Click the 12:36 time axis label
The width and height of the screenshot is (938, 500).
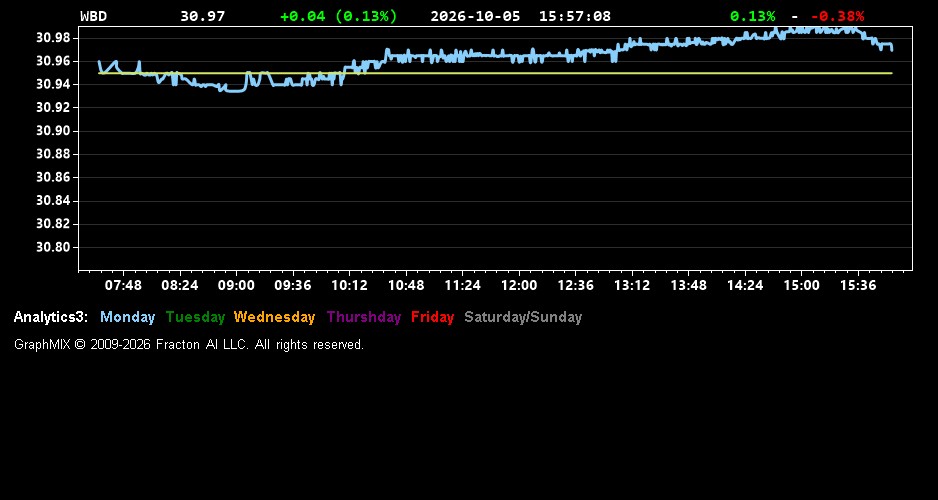(x=575, y=285)
